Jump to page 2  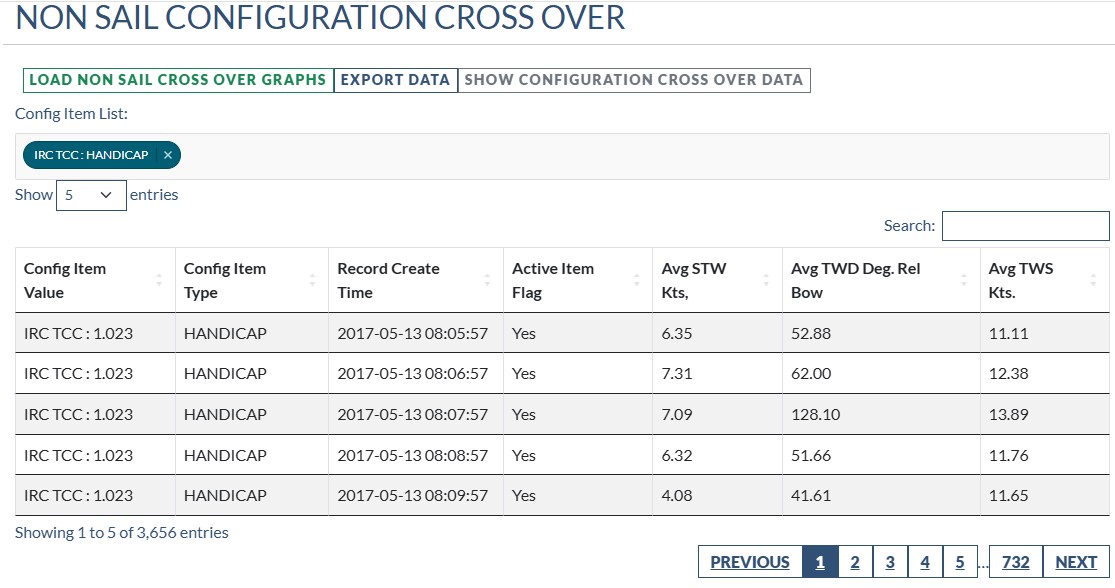pos(855,562)
